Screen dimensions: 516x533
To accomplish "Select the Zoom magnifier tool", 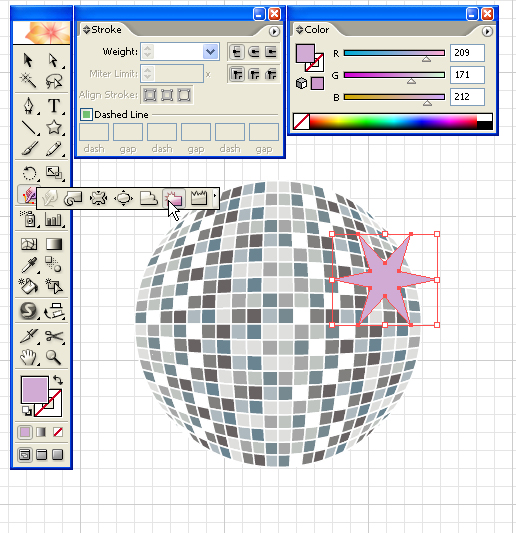I will coord(54,357).
